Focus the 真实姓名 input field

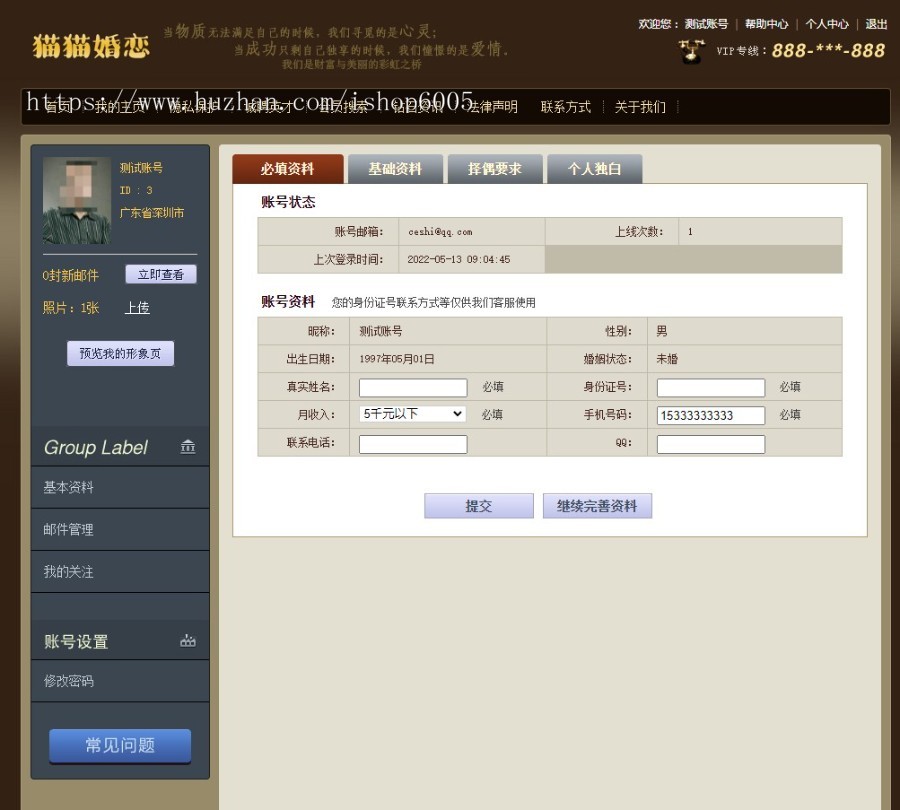tap(413, 387)
